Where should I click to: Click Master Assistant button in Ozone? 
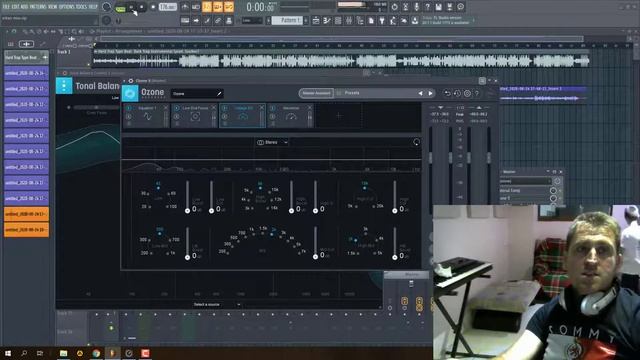316,93
